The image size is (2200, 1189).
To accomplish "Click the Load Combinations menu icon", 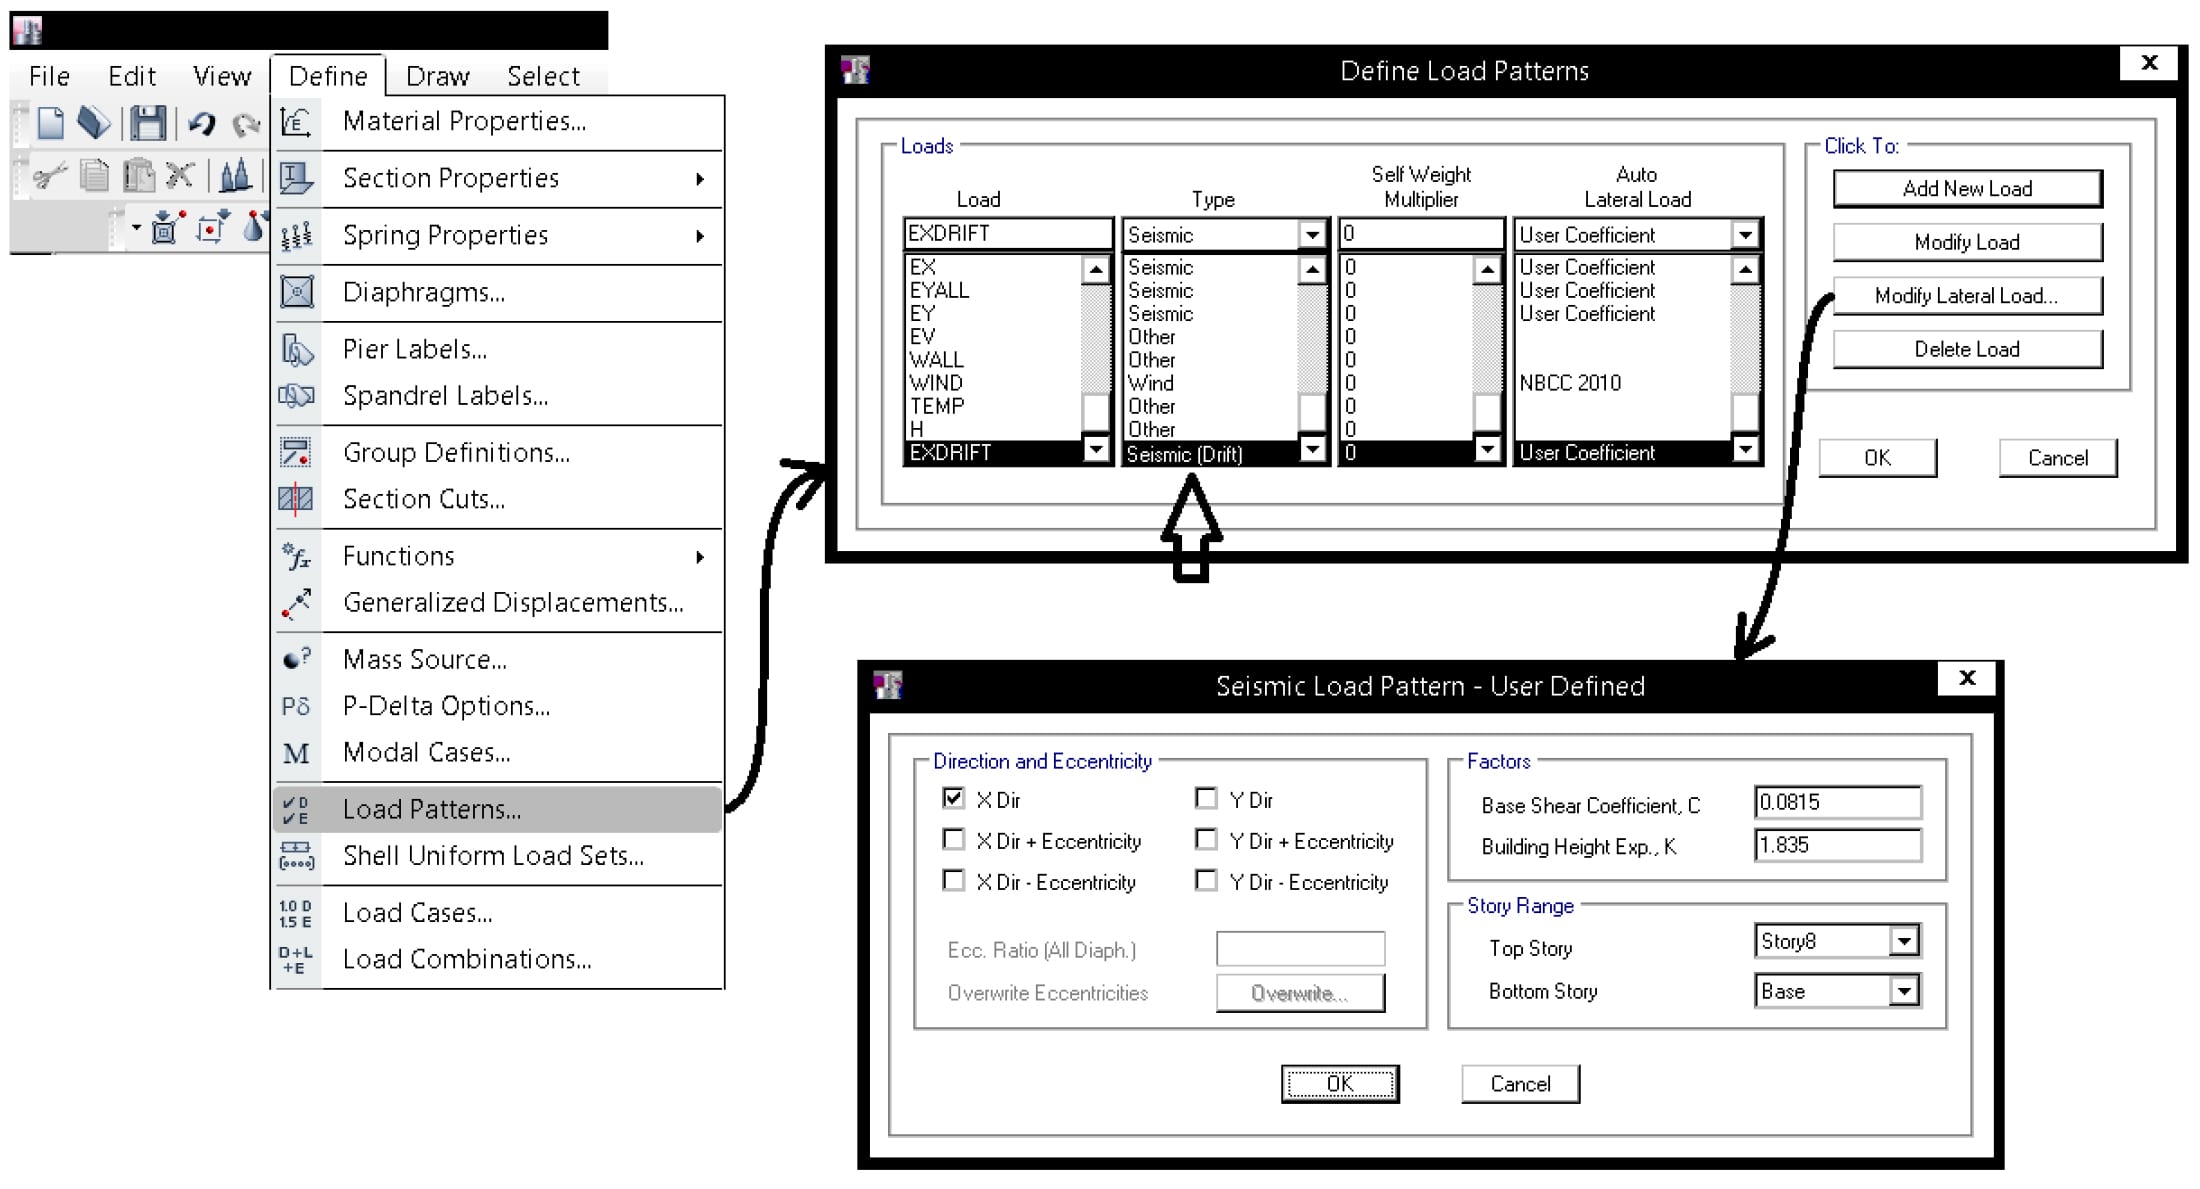I will (296, 960).
